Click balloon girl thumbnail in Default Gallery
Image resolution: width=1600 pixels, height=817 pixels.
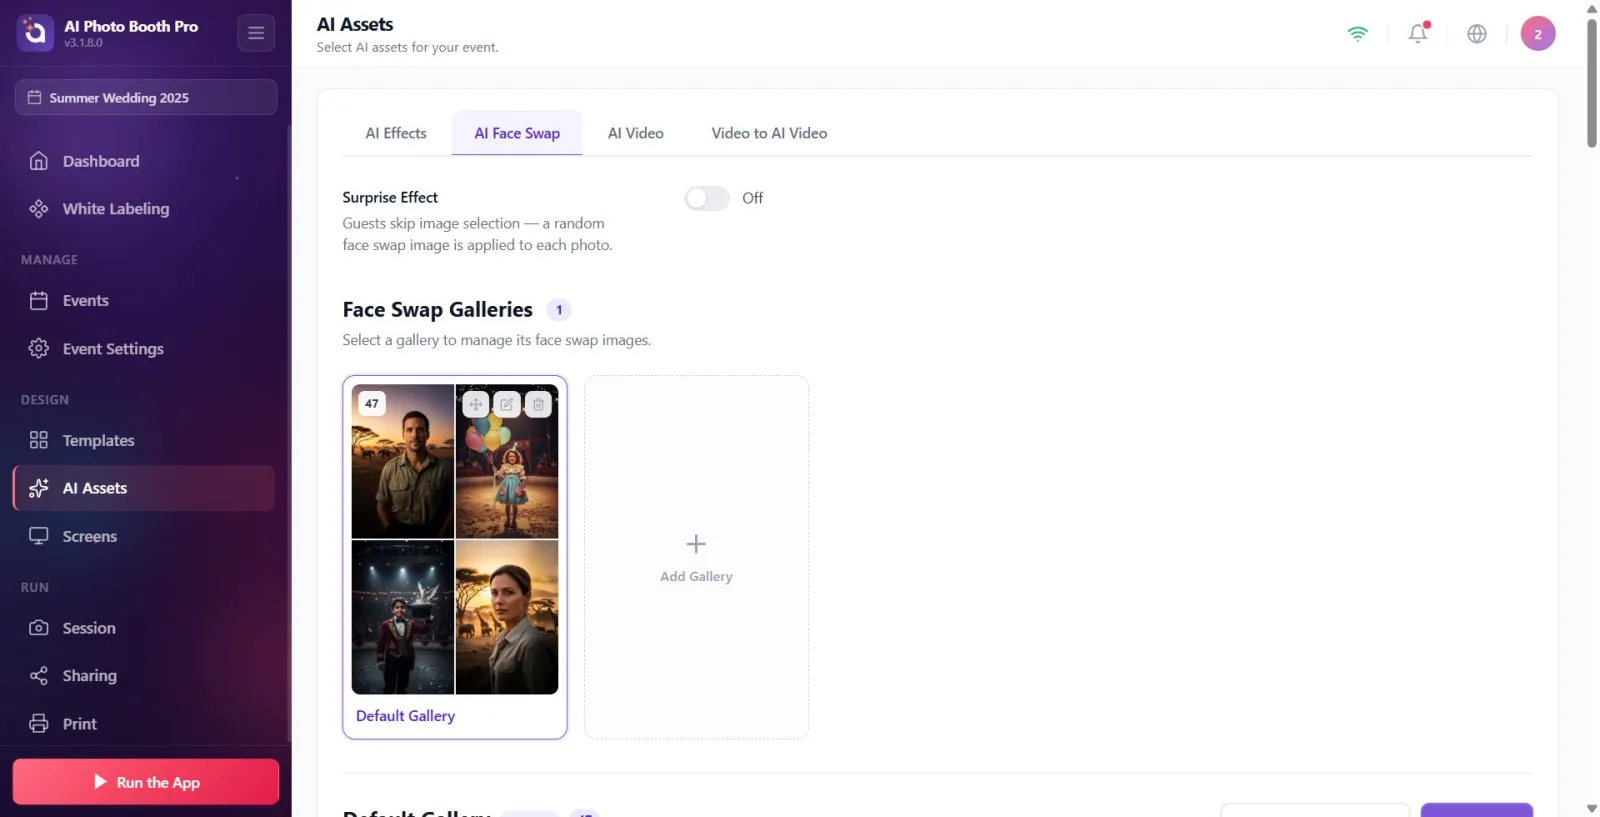(507, 462)
